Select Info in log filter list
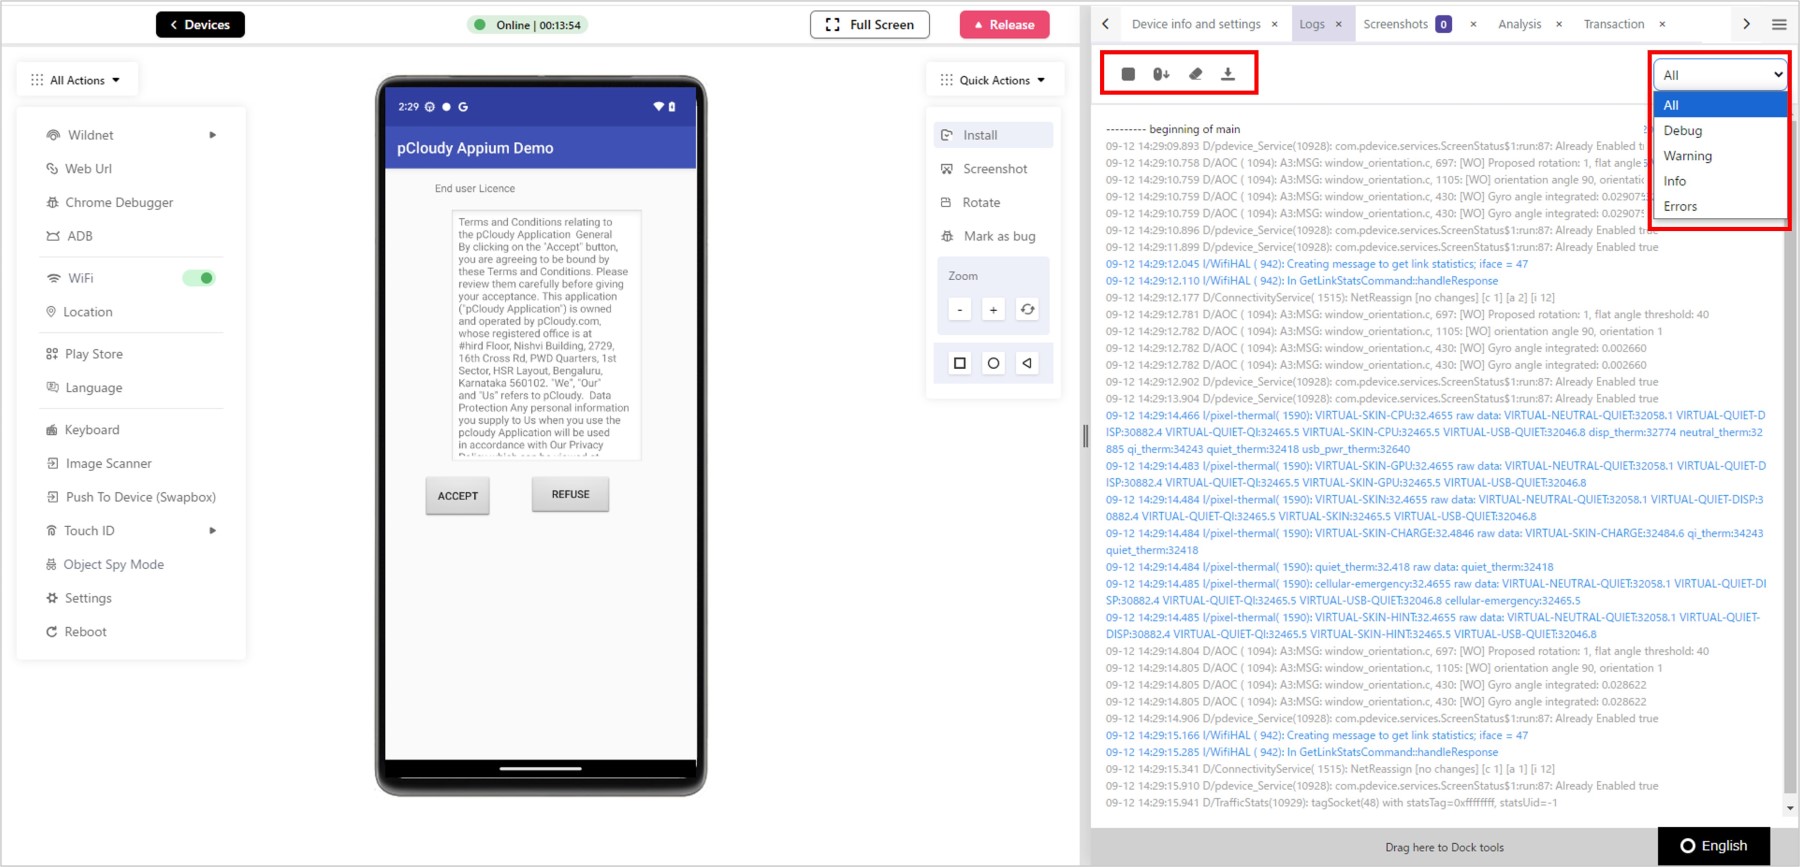This screenshot has width=1800, height=867. point(1720,181)
